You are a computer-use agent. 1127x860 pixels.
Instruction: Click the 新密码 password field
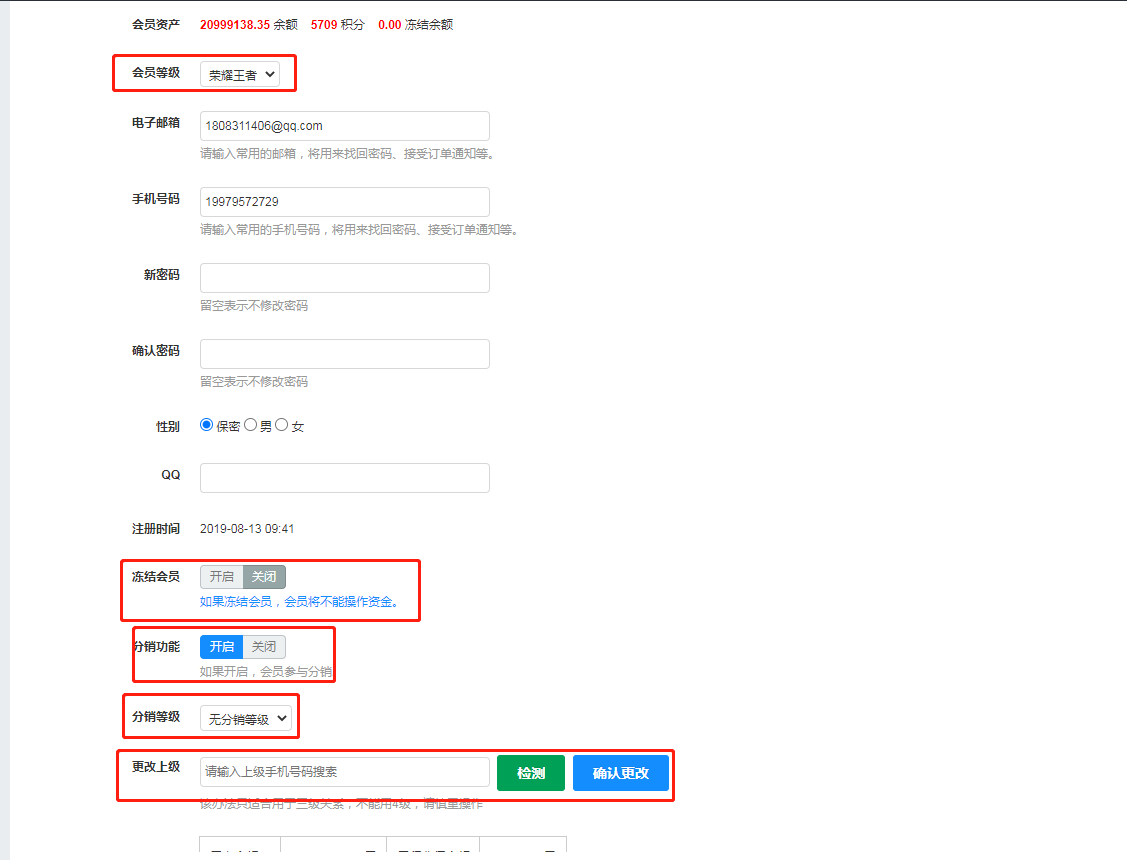click(344, 278)
